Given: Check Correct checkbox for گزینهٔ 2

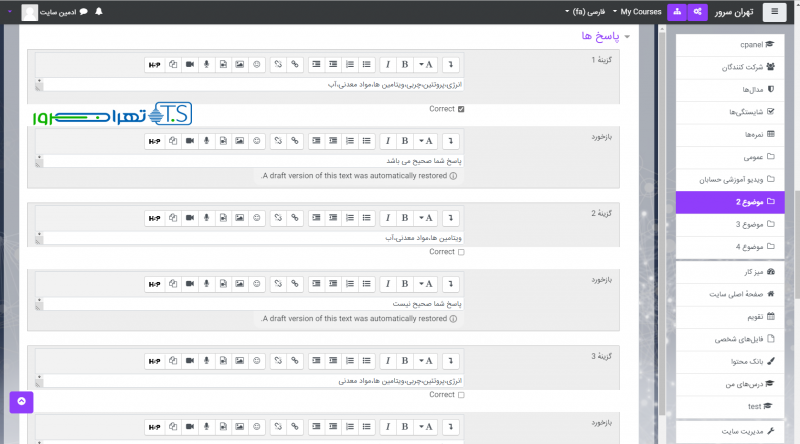Looking at the screenshot, I should coord(461,252).
